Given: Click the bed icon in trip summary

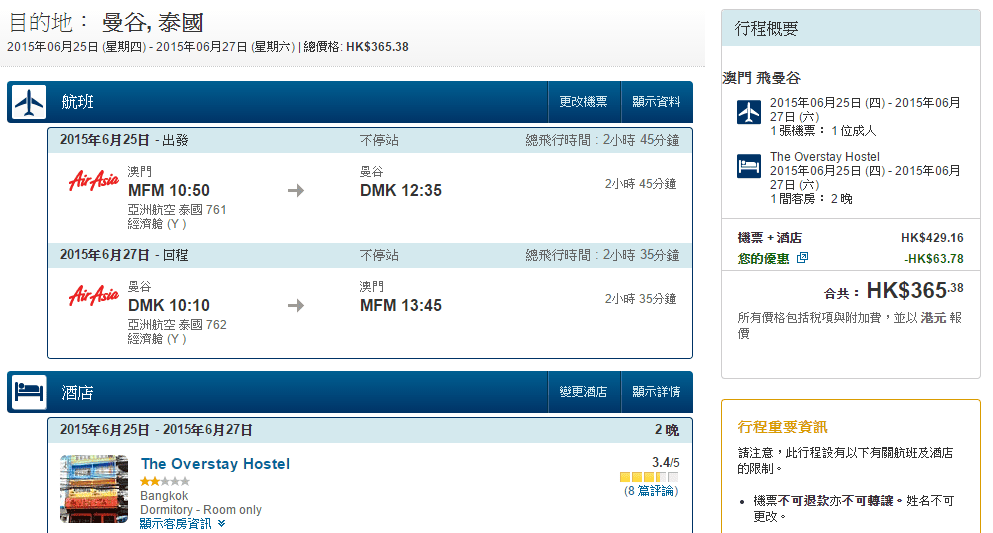Looking at the screenshot, I should (749, 167).
